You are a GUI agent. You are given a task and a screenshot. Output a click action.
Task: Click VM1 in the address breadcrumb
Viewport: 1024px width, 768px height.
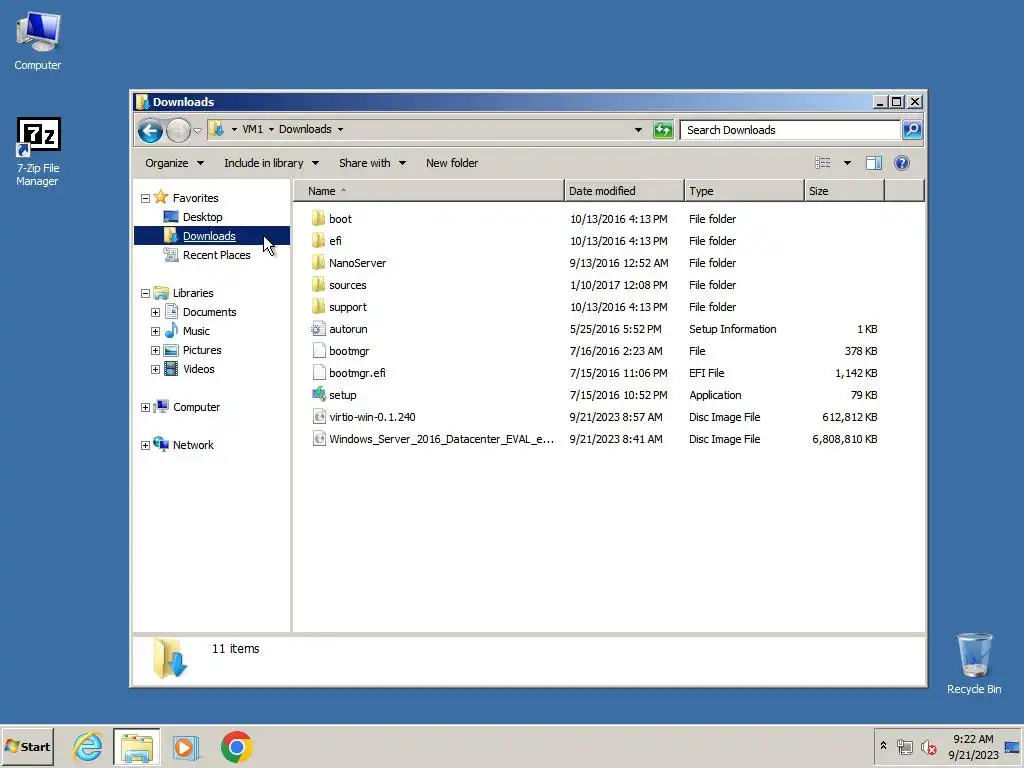(252, 129)
